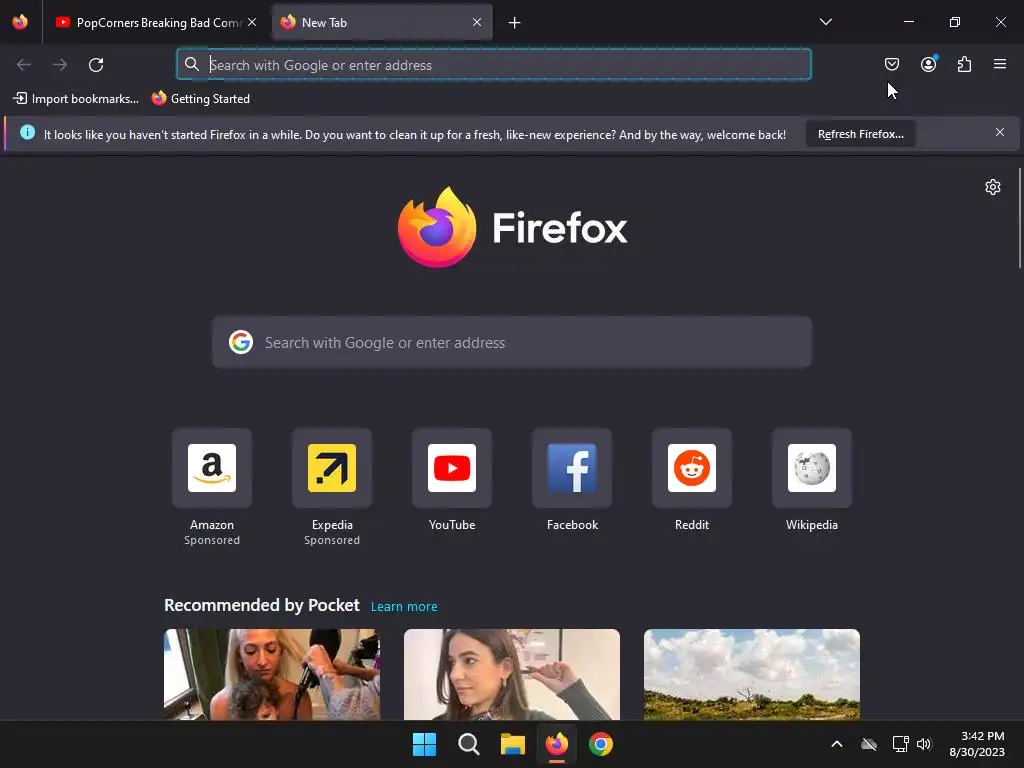Go forward one page

pyautogui.click(x=60, y=65)
